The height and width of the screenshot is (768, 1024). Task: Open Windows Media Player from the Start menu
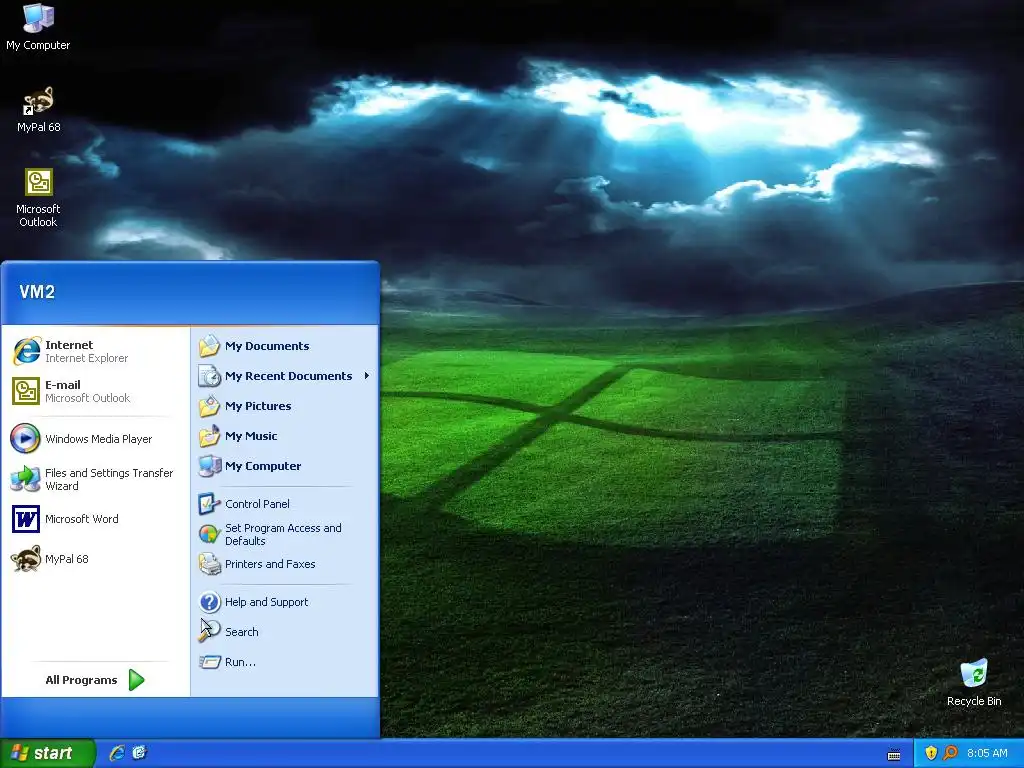point(95,439)
